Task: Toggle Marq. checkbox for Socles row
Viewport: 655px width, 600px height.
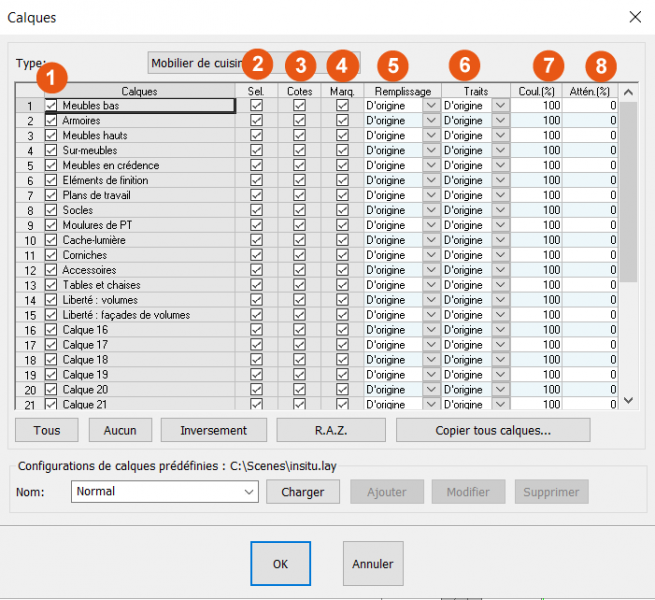Action: pyautogui.click(x=342, y=210)
